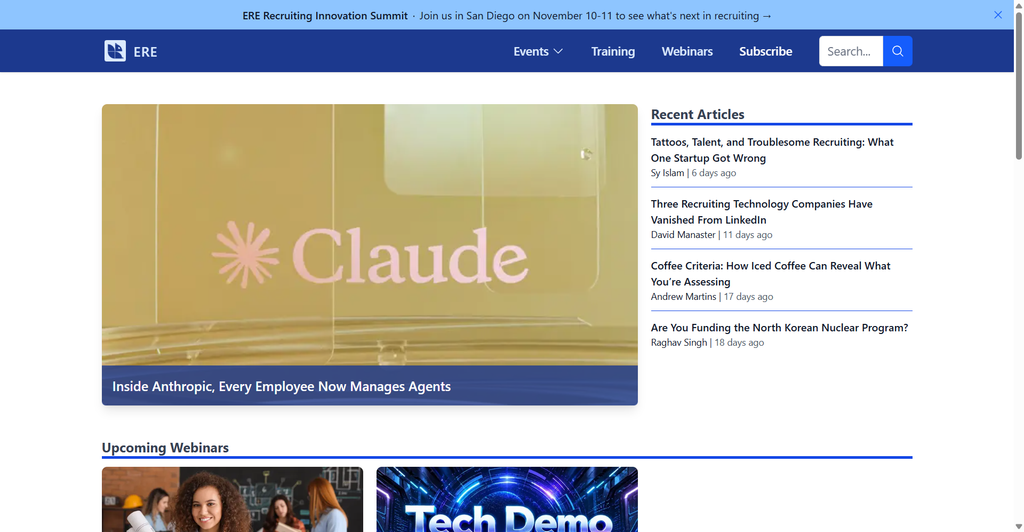Open 'Are You Funding the North Korean Nuclear Program?'
Viewport: 1024px width, 532px height.
[x=779, y=328]
